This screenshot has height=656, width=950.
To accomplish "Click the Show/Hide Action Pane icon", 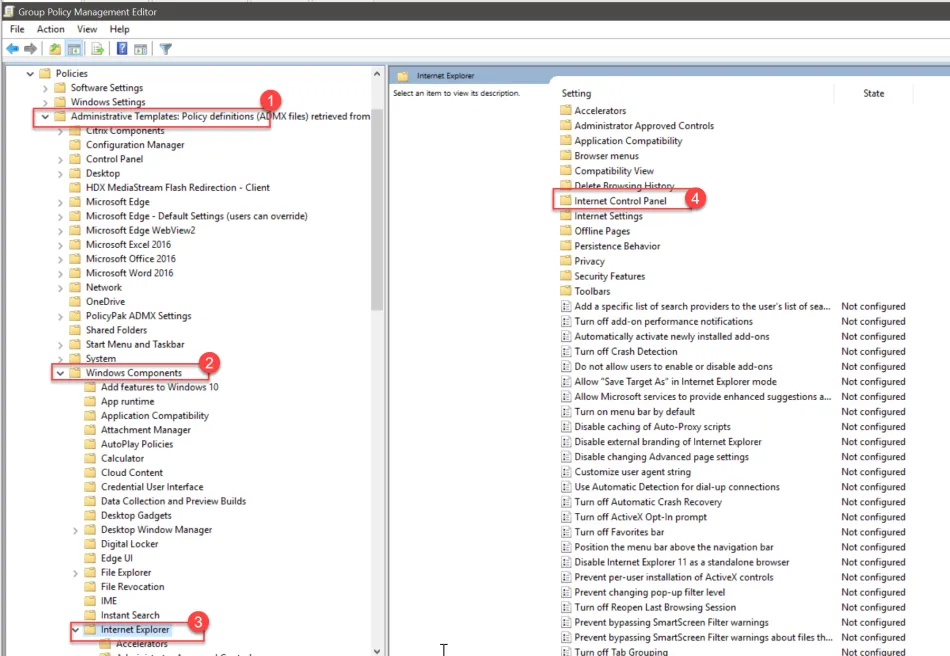I will [x=141, y=49].
